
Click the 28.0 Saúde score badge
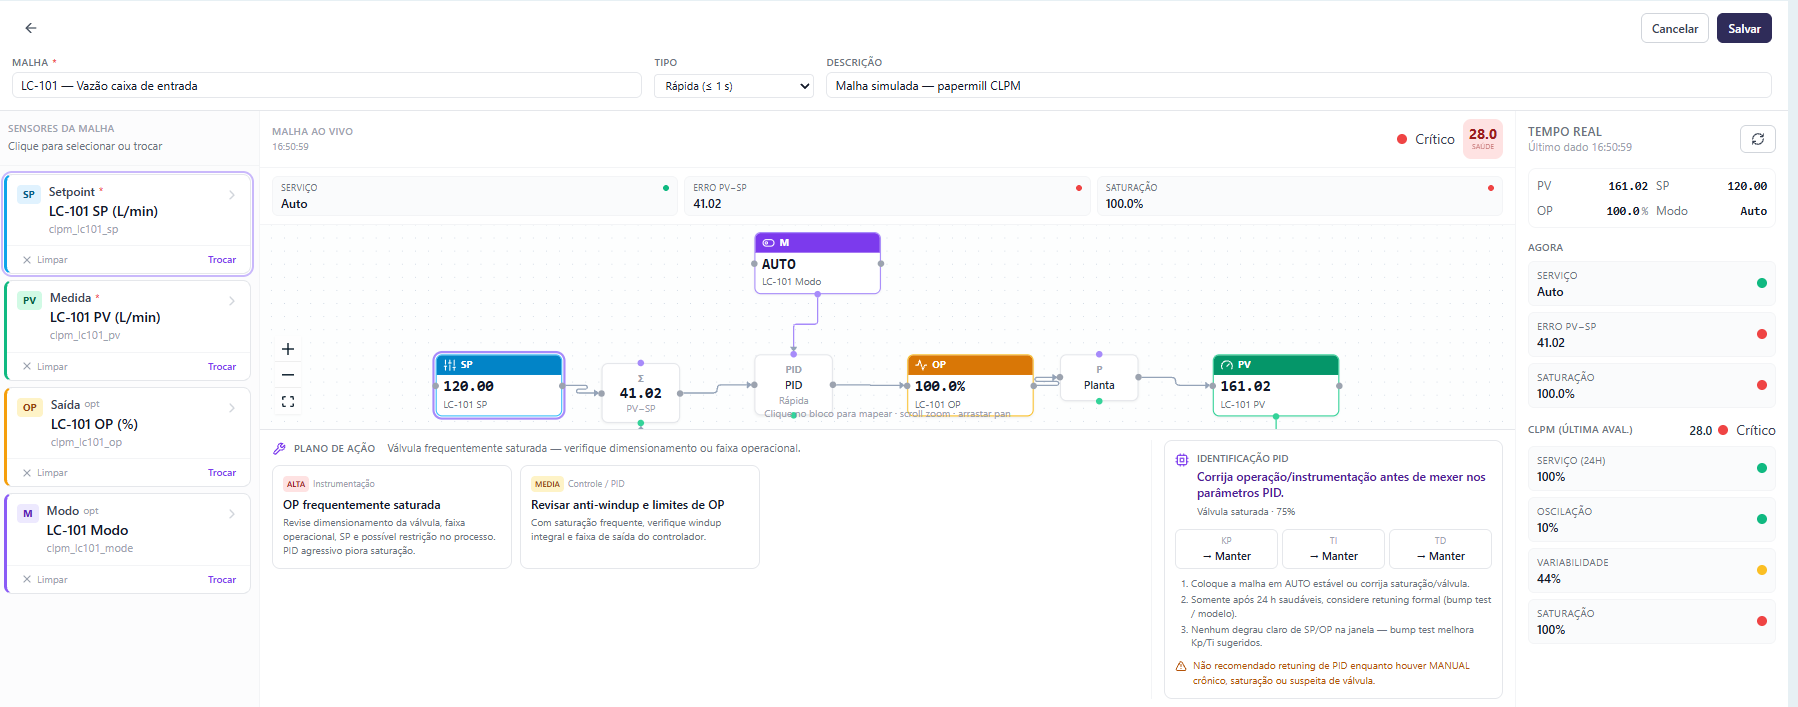click(1483, 139)
